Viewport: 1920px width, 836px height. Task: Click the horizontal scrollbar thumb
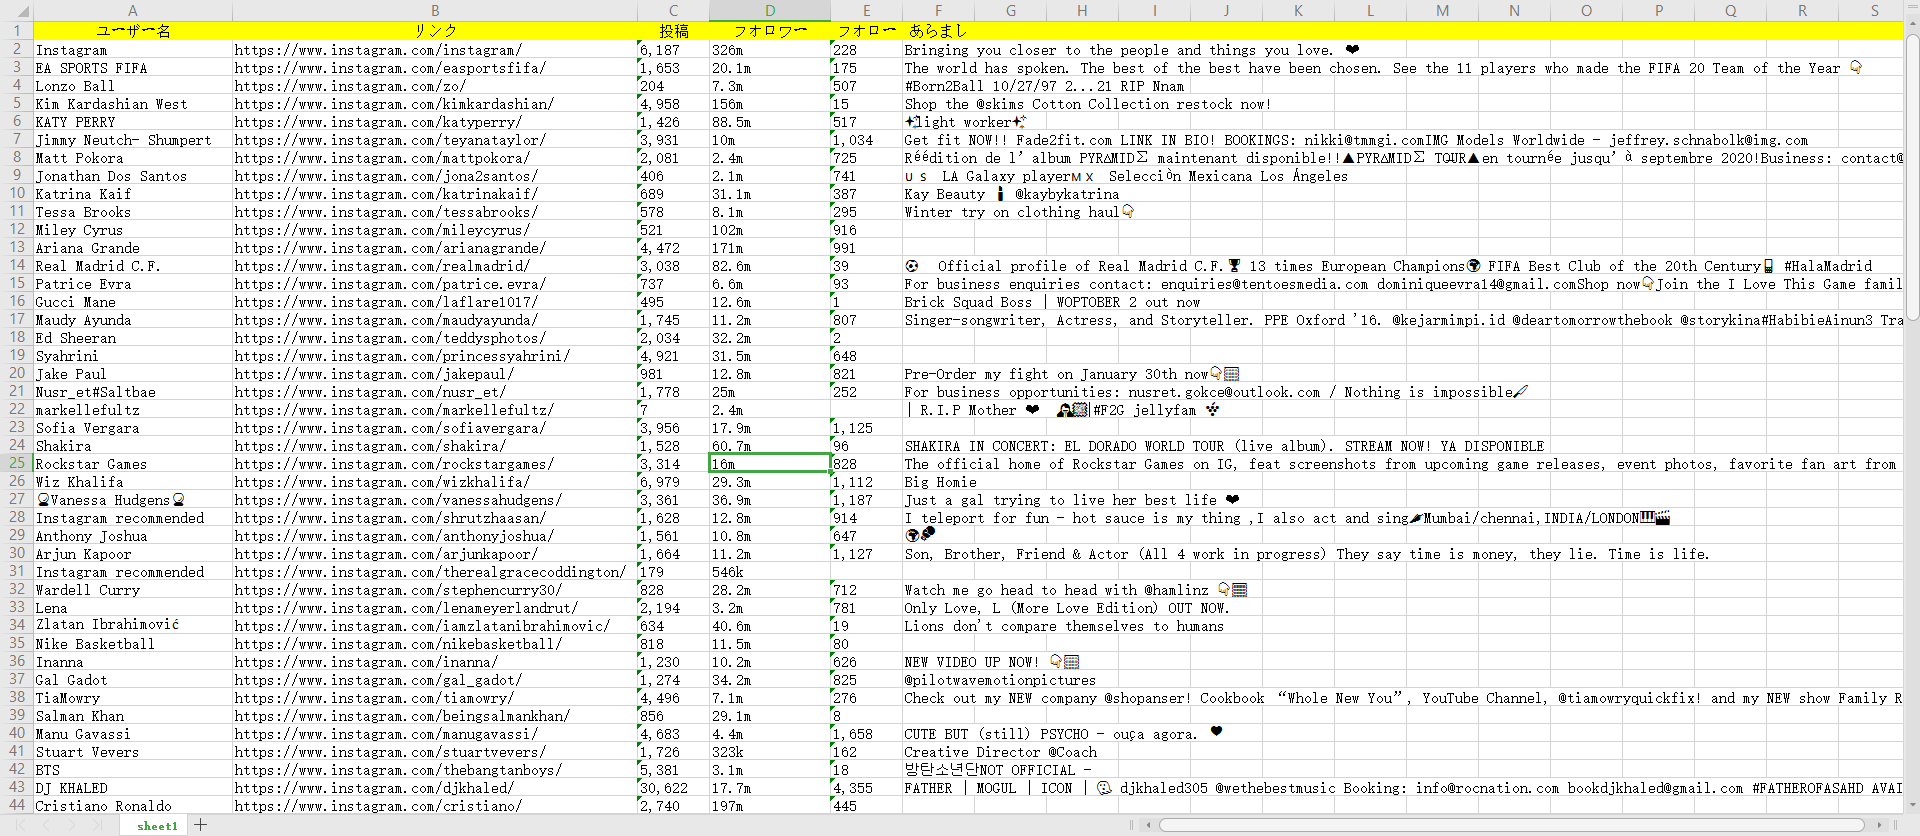pyautogui.click(x=1512, y=825)
